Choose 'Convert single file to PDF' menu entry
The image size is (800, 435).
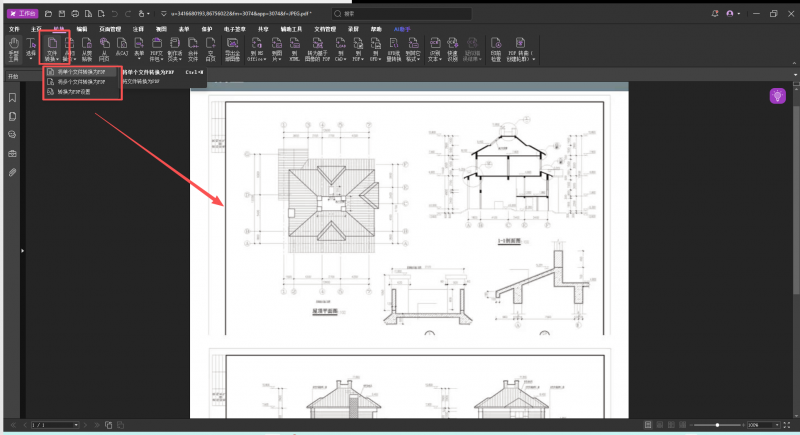coord(82,72)
